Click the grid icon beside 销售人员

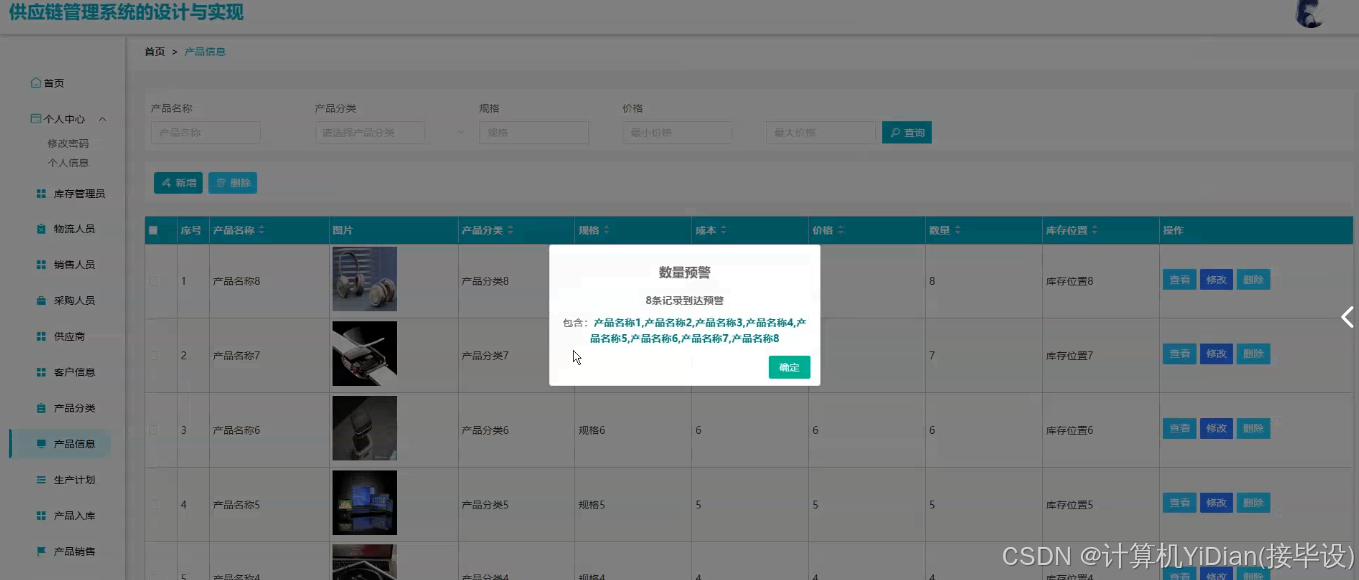(x=41, y=265)
